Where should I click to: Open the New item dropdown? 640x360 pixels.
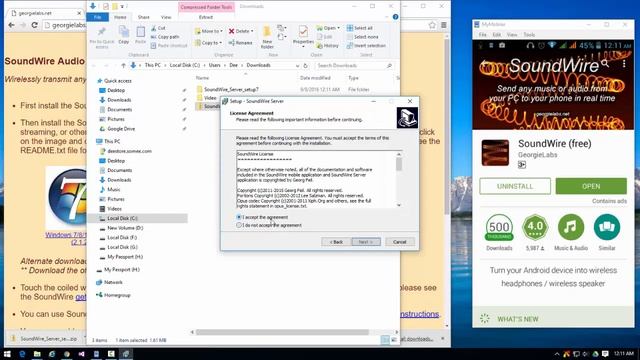click(x=281, y=28)
